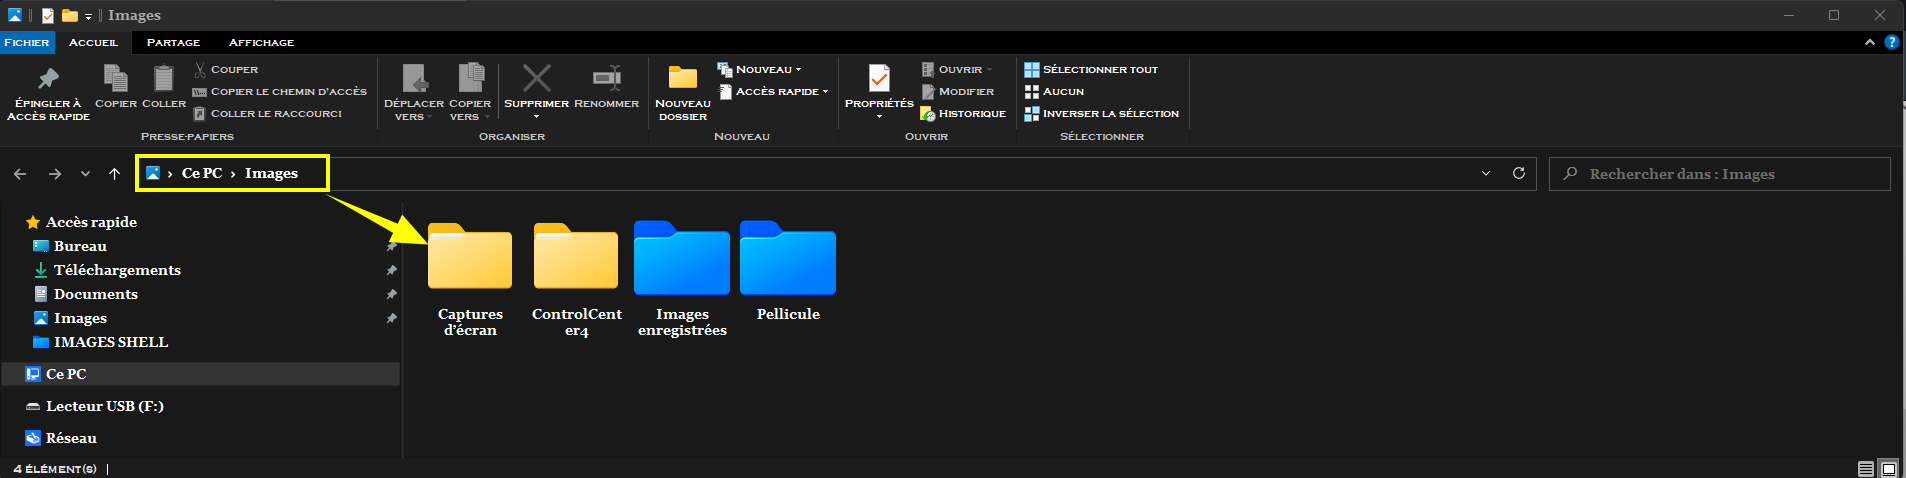Open the Accès rapide ribbon dropdown
The image size is (1906, 478).
[774, 91]
